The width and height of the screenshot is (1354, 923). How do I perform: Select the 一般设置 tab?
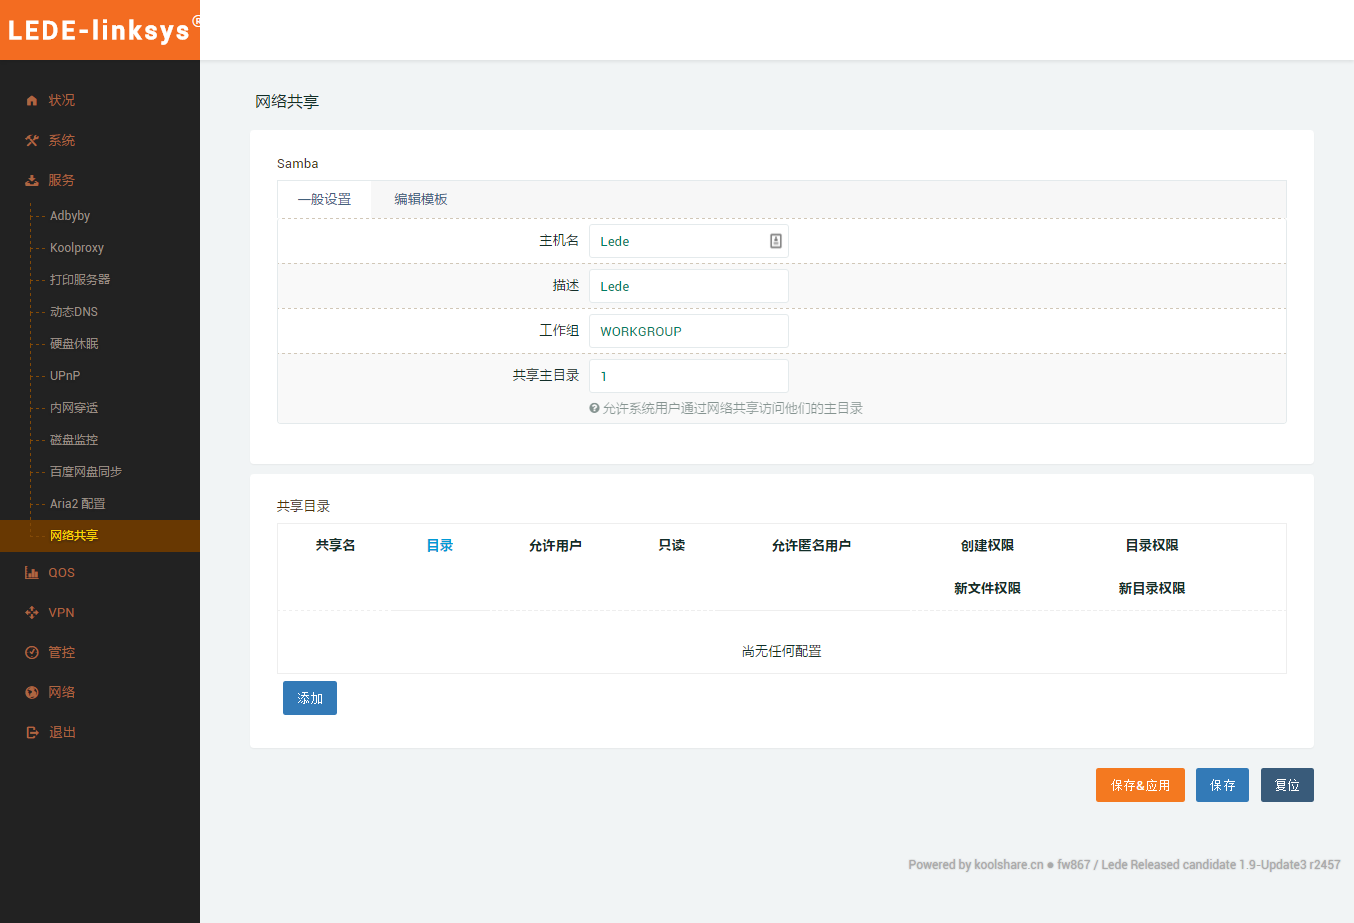click(x=324, y=199)
